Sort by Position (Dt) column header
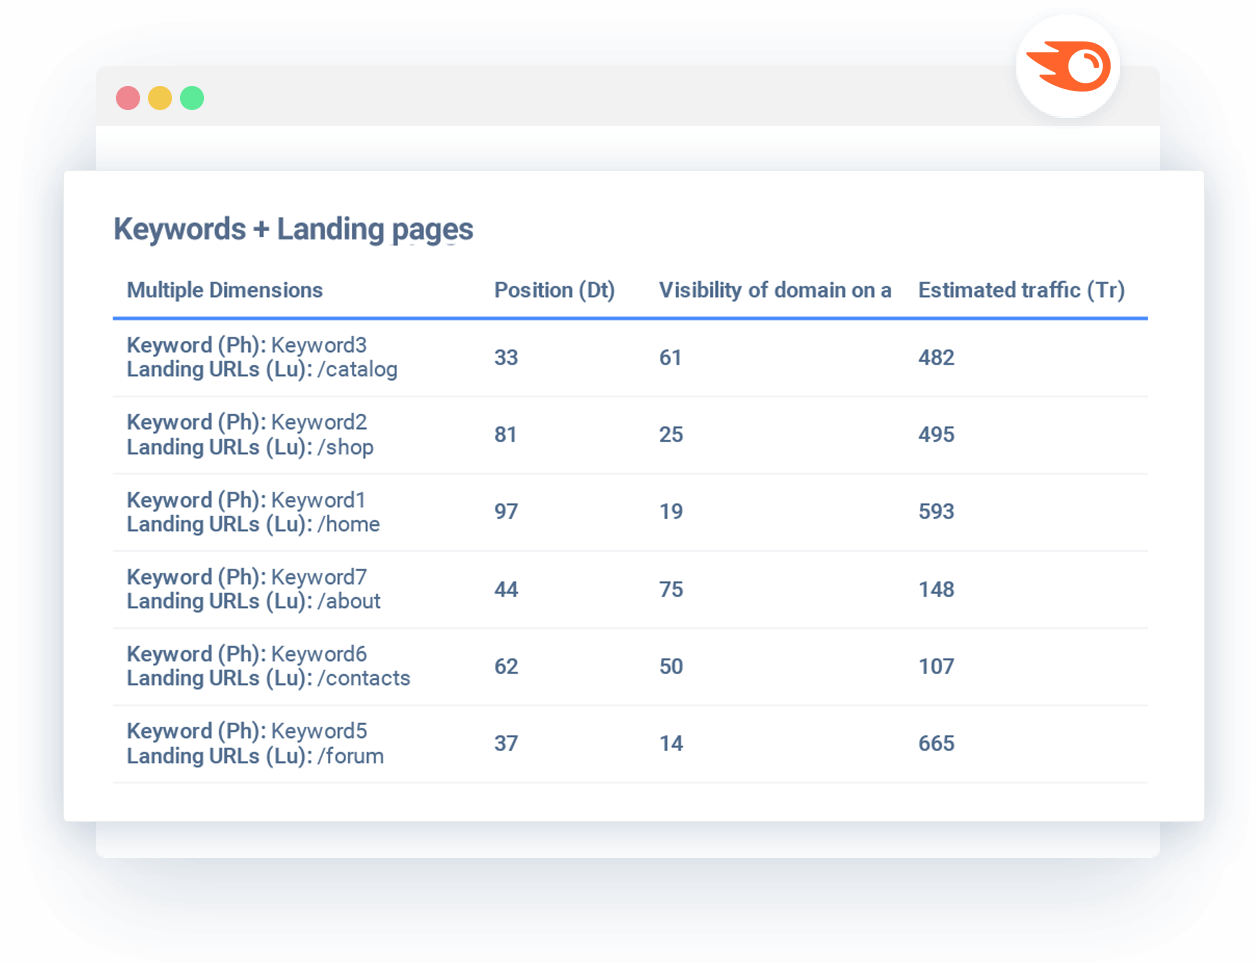1256x962 pixels. [x=554, y=290]
